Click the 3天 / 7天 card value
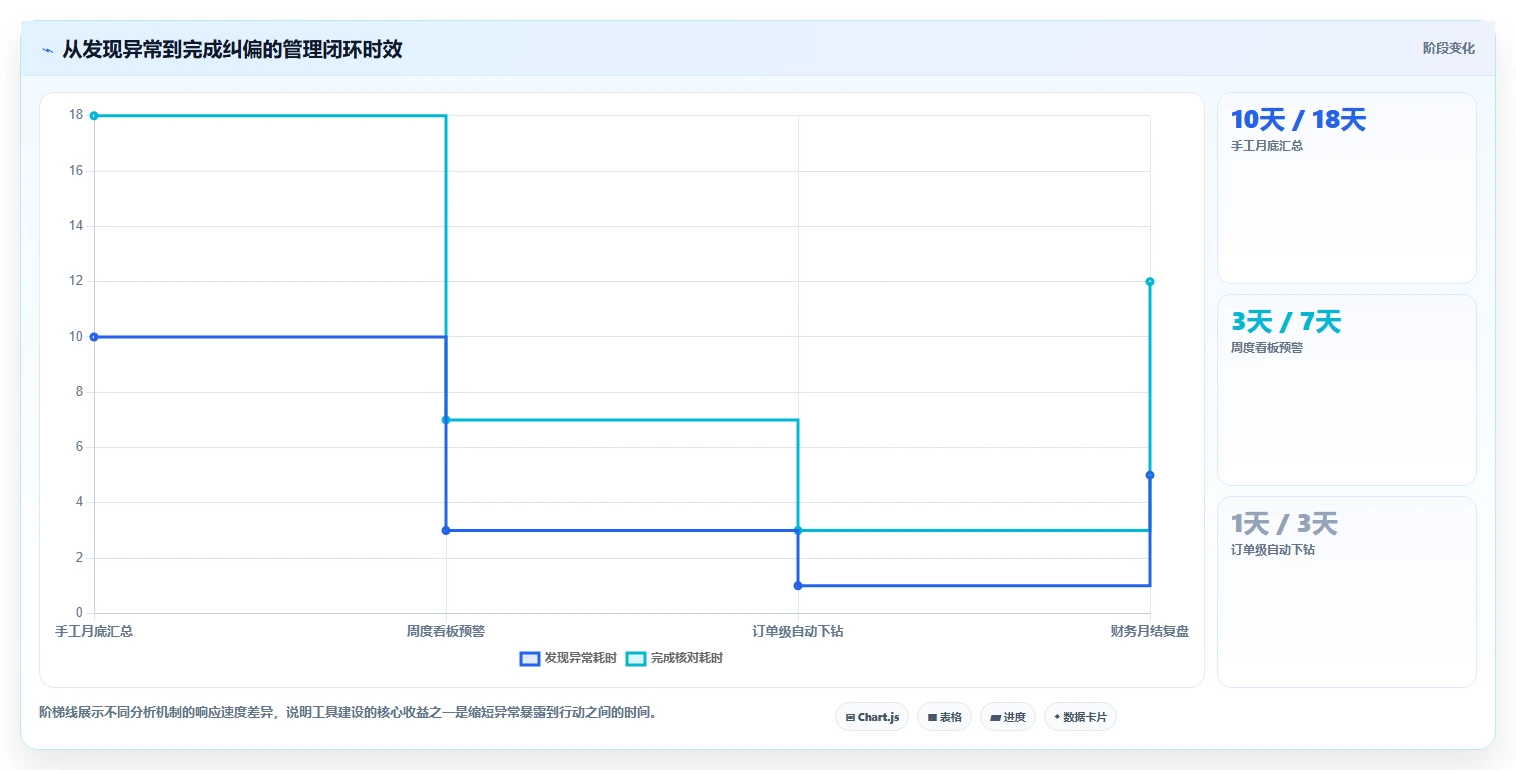Viewport: 1516px width, 770px height. click(1286, 322)
